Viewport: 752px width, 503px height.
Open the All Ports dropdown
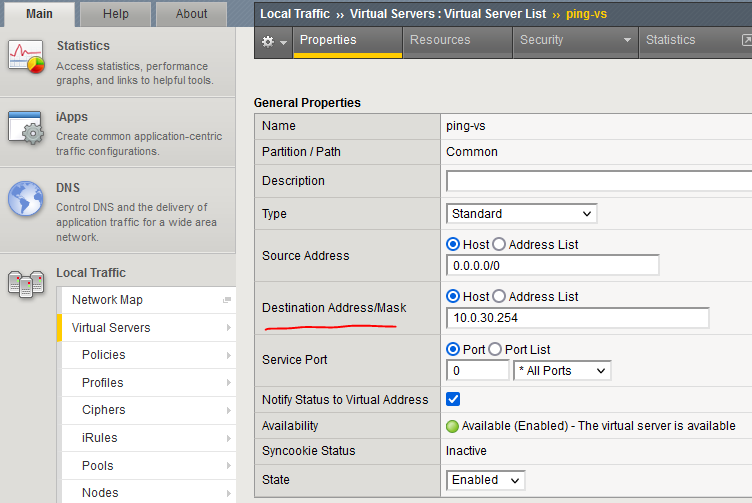point(562,371)
